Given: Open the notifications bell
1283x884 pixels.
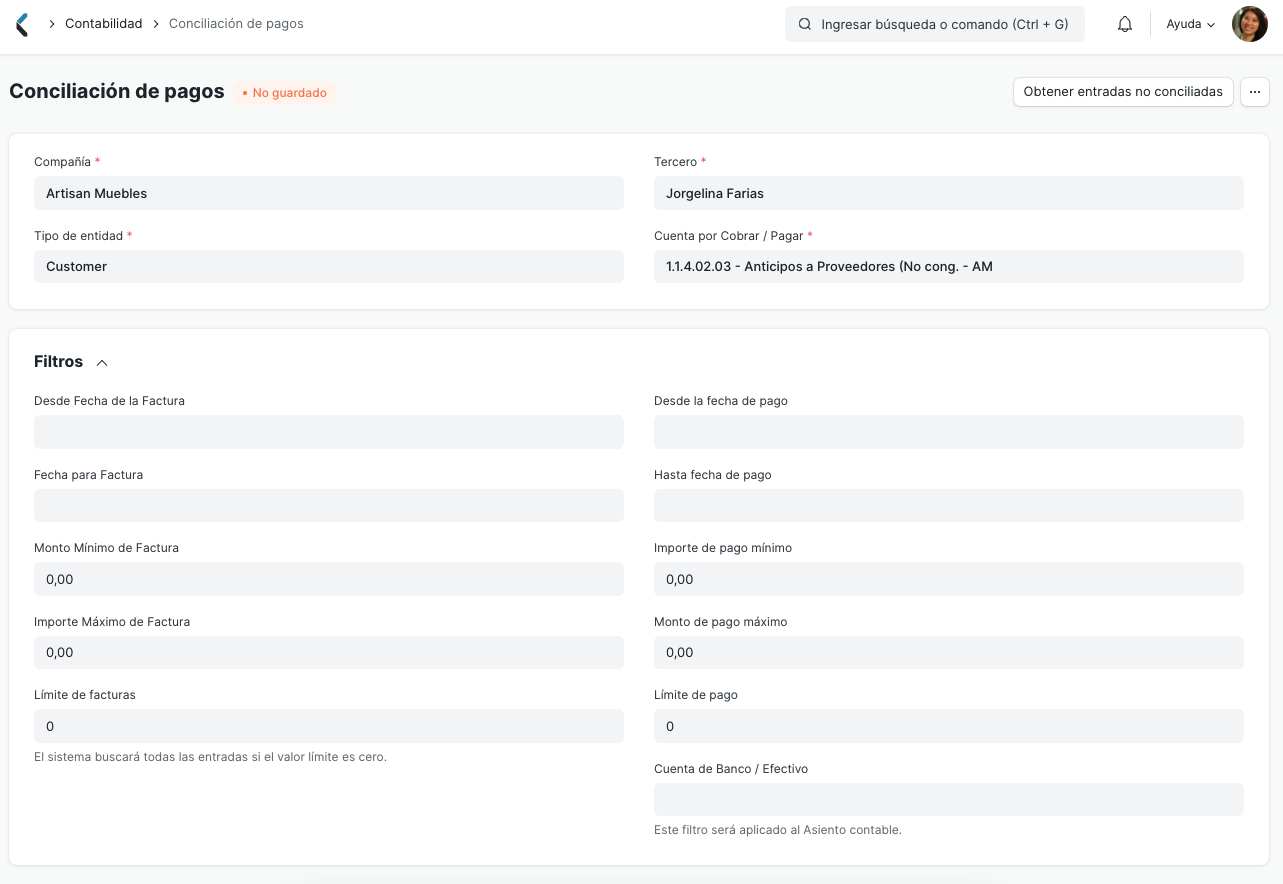Looking at the screenshot, I should point(1125,24).
